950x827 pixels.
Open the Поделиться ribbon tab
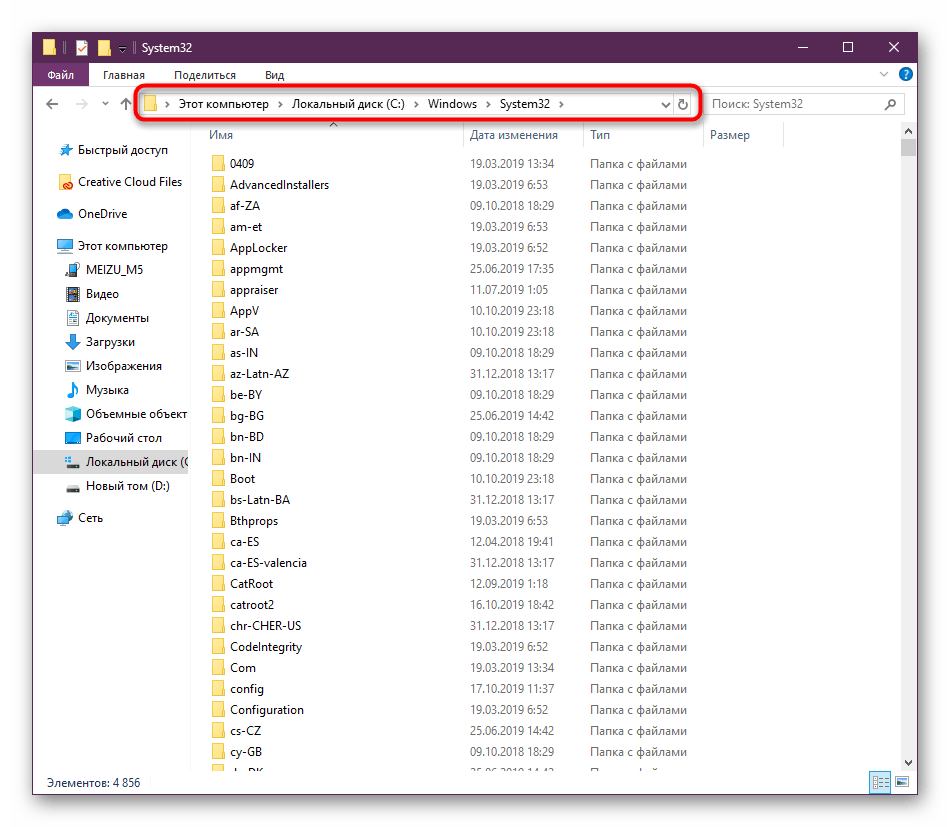point(205,75)
